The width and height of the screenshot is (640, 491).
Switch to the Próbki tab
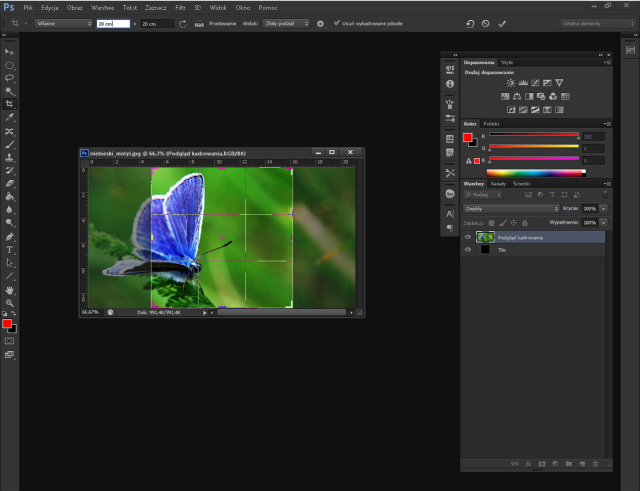[x=491, y=124]
